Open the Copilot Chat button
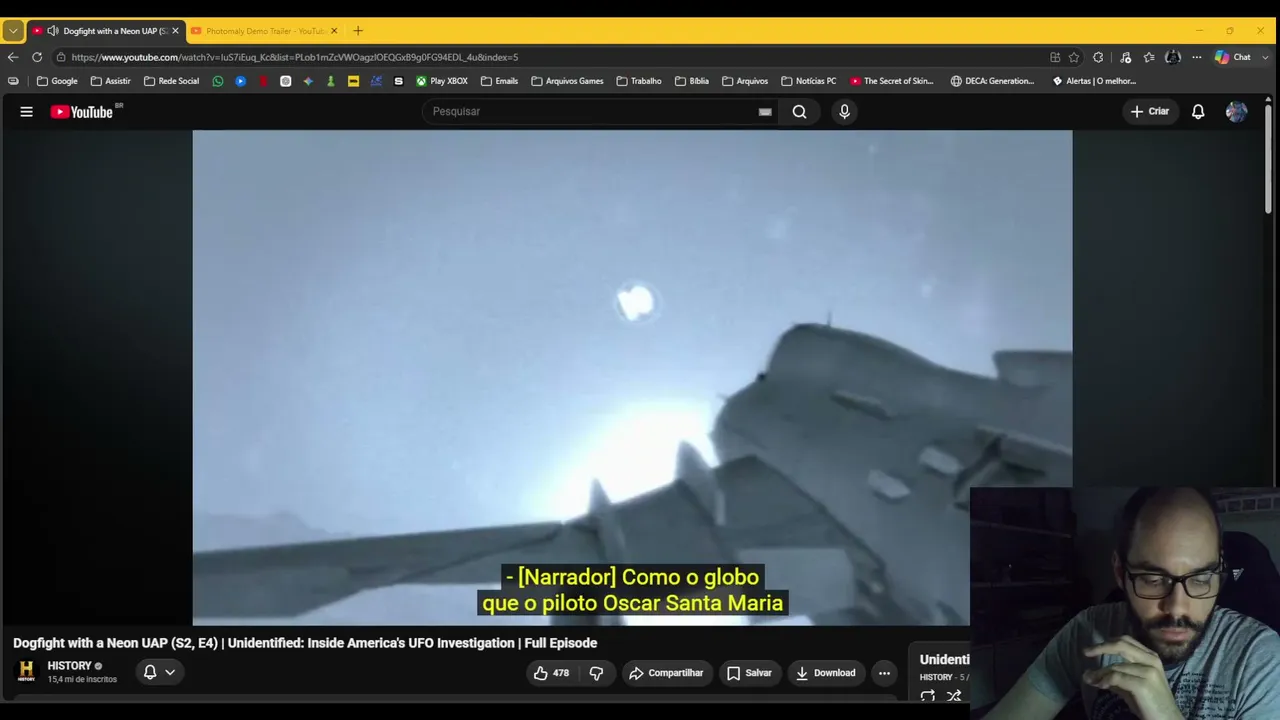The width and height of the screenshot is (1280, 720). 1233,57
